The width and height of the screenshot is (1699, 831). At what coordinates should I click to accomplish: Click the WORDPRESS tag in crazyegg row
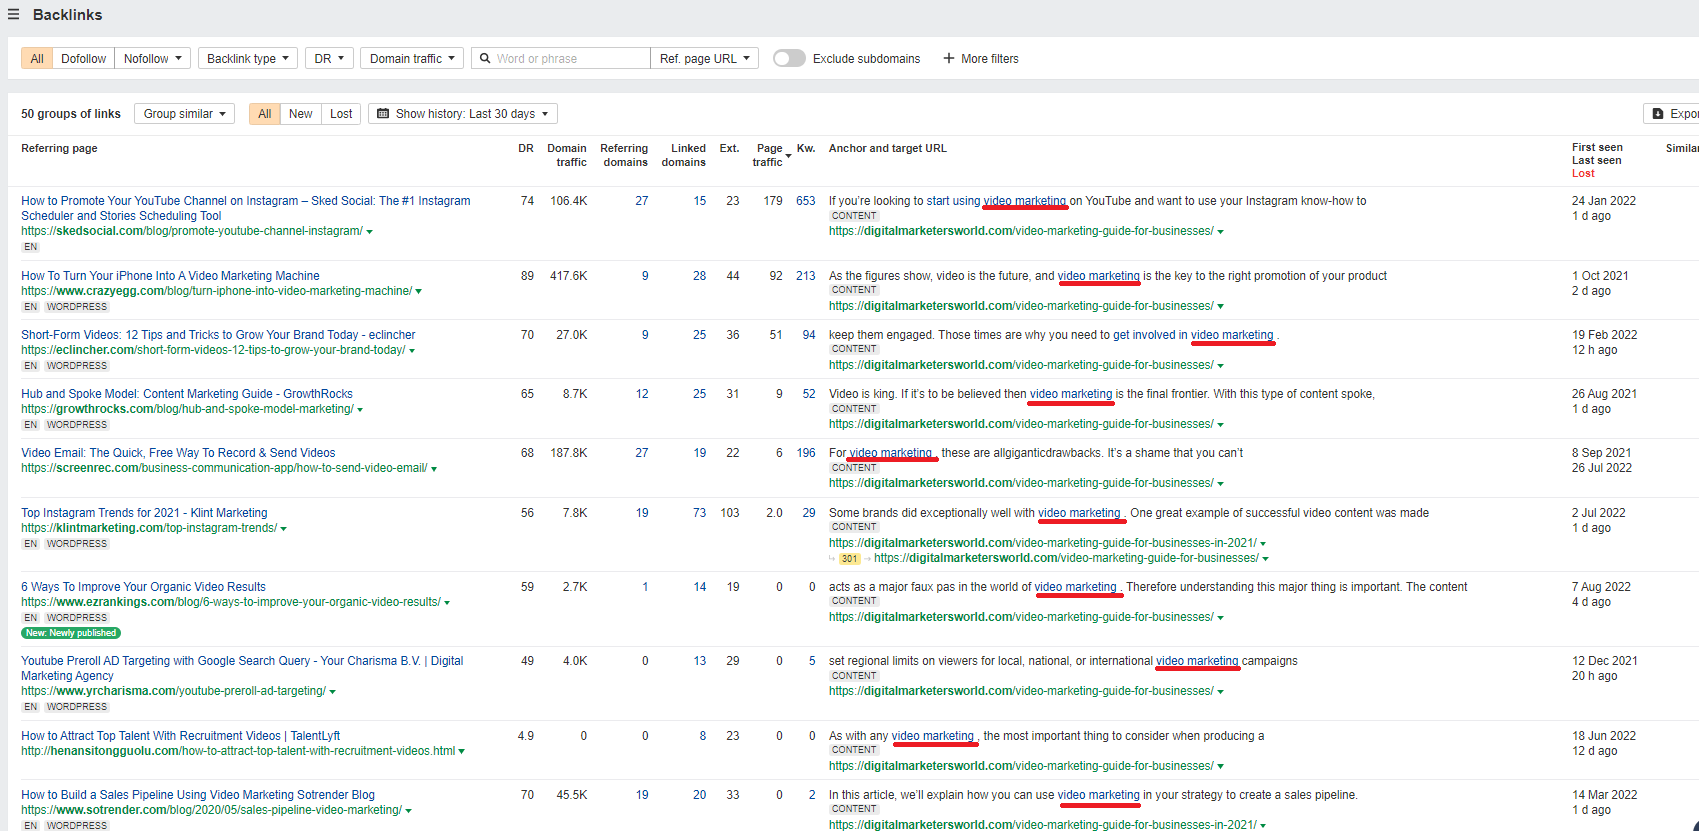[77, 307]
